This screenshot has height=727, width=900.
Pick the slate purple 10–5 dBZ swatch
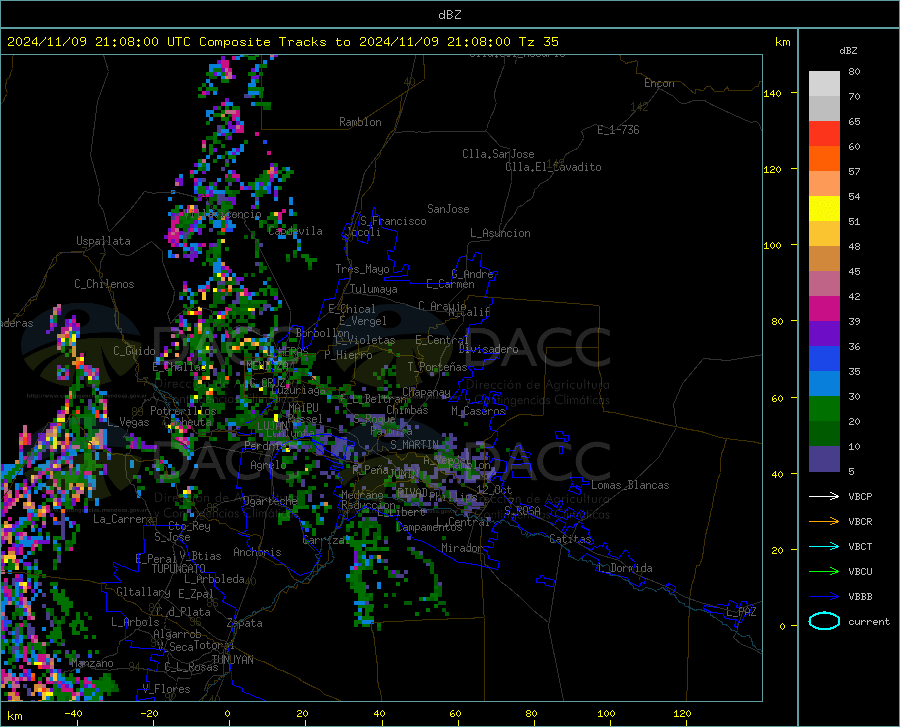click(824, 459)
